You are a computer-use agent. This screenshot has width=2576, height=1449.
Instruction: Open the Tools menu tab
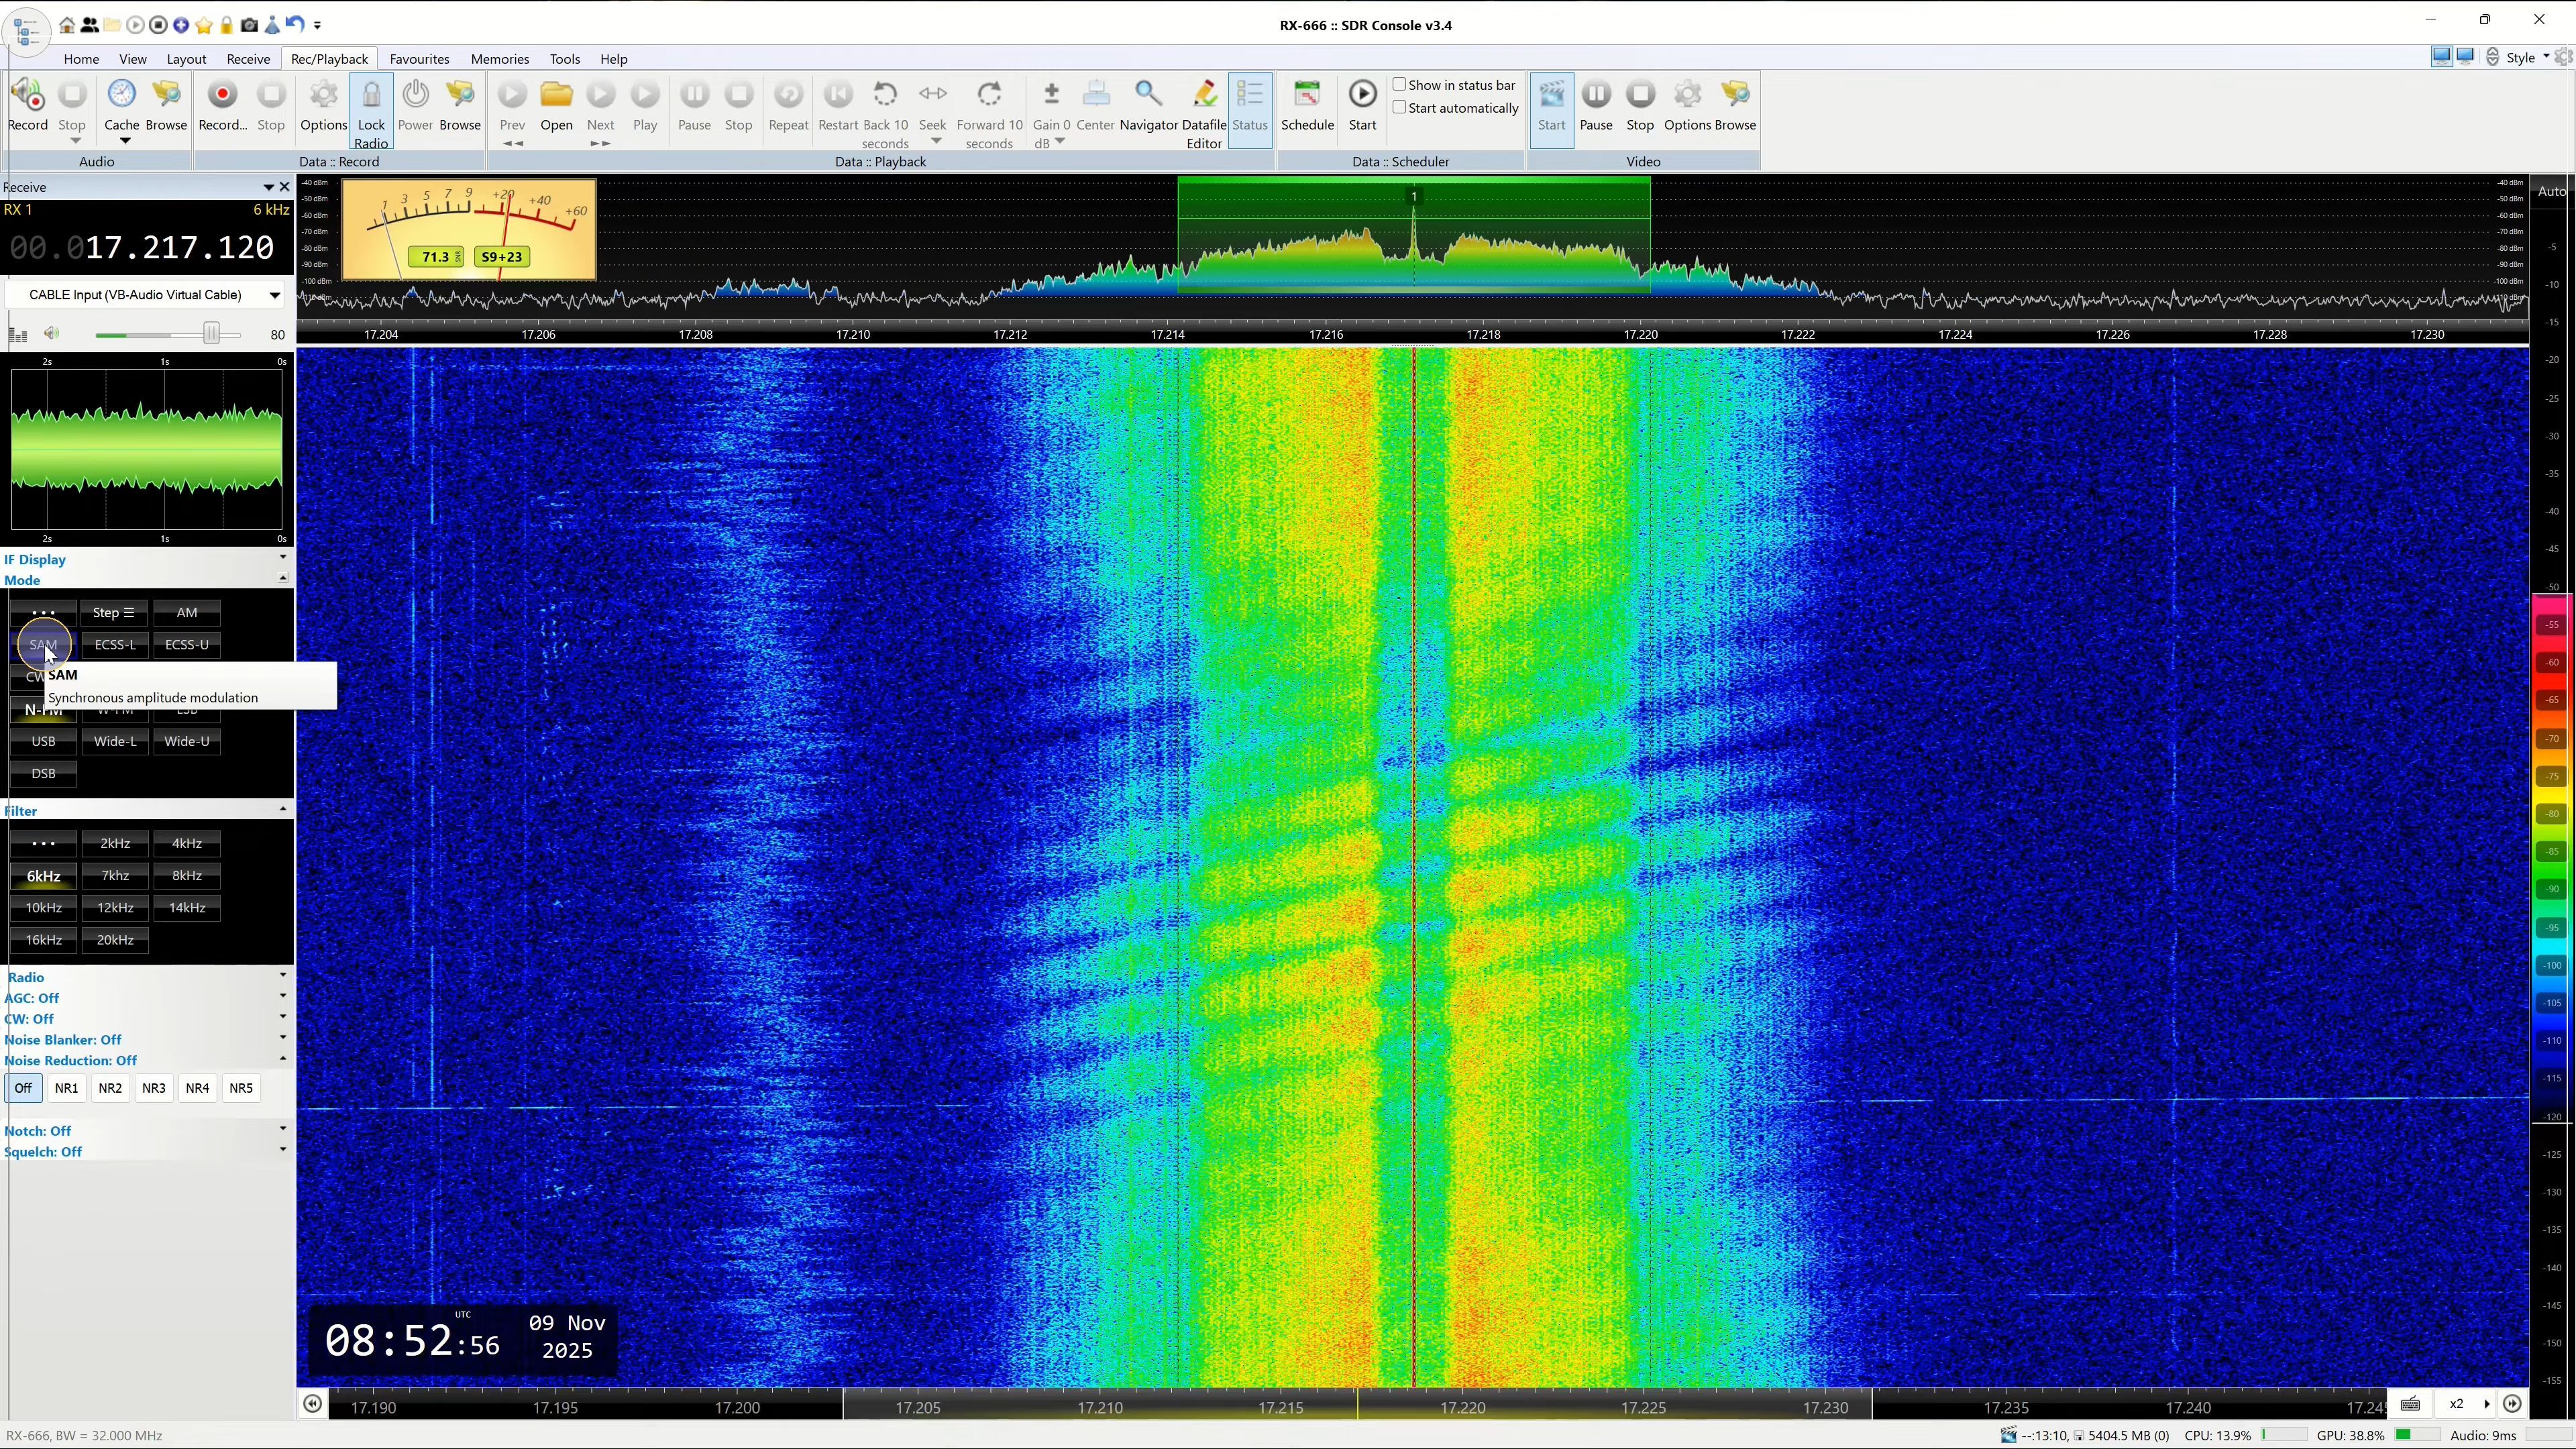564,59
